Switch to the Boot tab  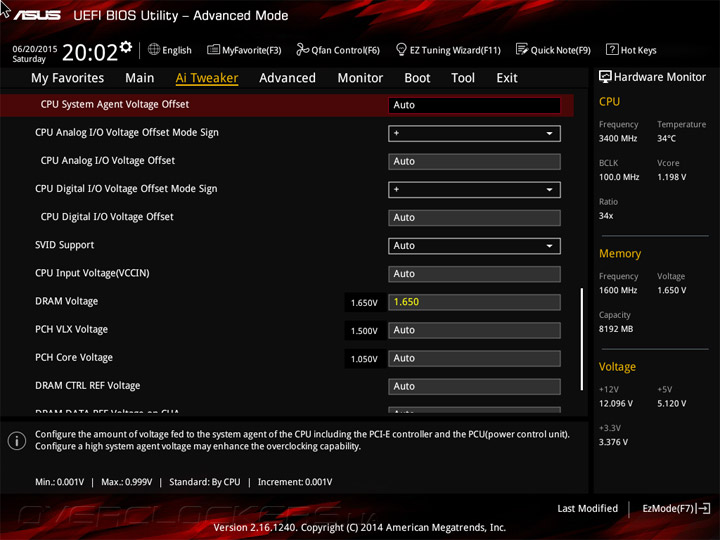coord(417,78)
